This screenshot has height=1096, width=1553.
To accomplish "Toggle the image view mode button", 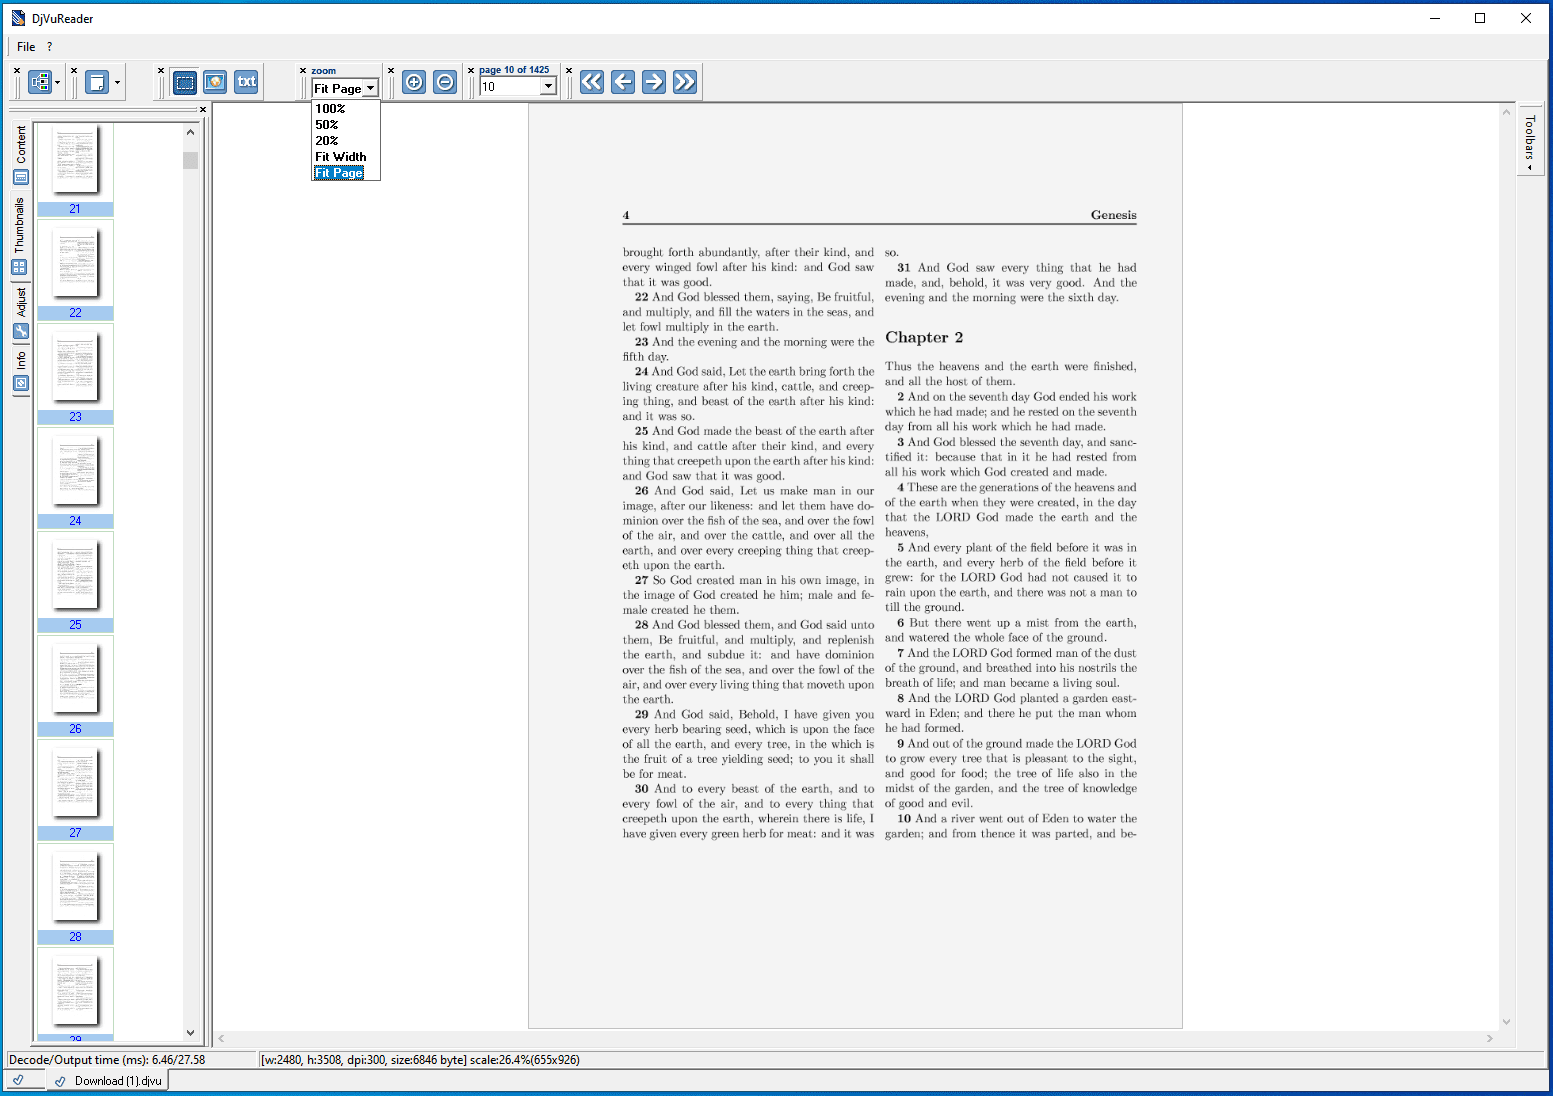I will click(215, 82).
